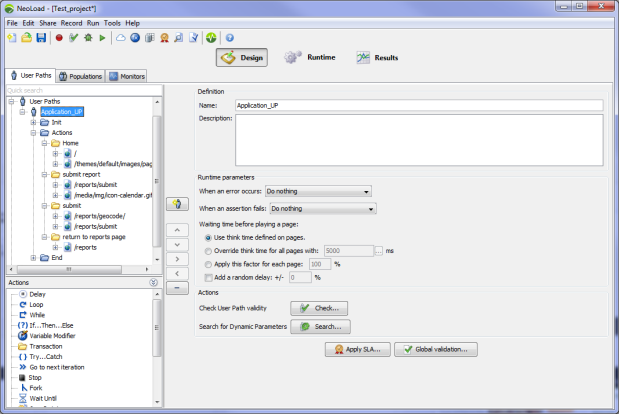
Task: Pick the Variable Modifier action
Action: coord(22,336)
